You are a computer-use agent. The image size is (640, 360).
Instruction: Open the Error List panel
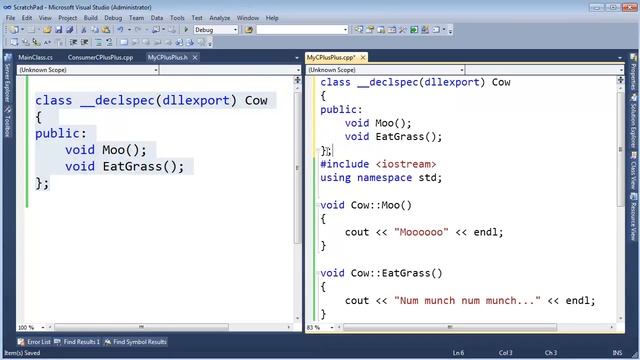pos(34,342)
